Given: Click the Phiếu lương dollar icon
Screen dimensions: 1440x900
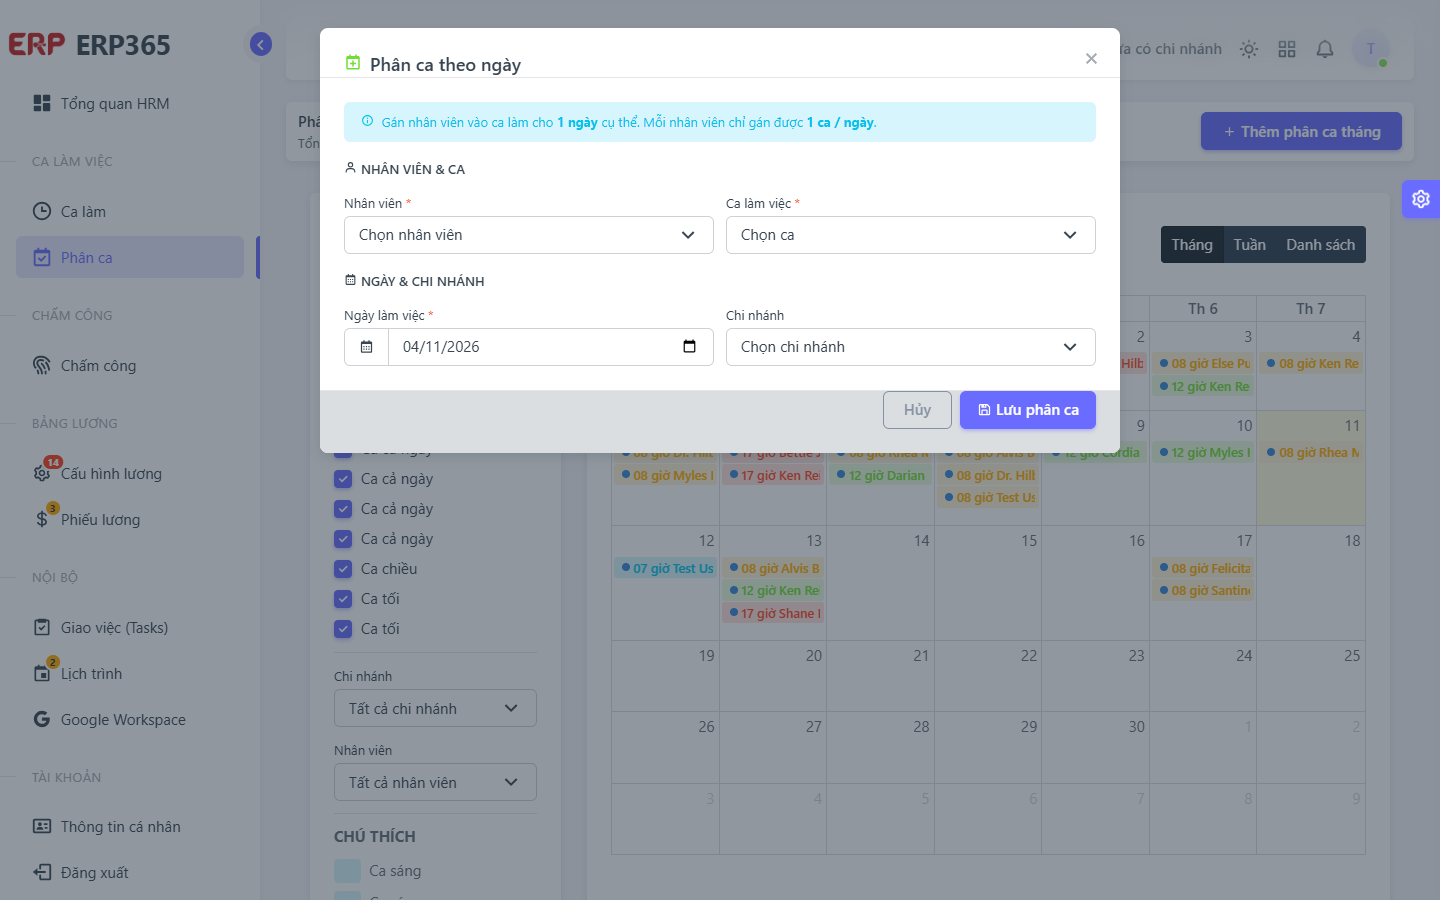Looking at the screenshot, I should point(42,519).
